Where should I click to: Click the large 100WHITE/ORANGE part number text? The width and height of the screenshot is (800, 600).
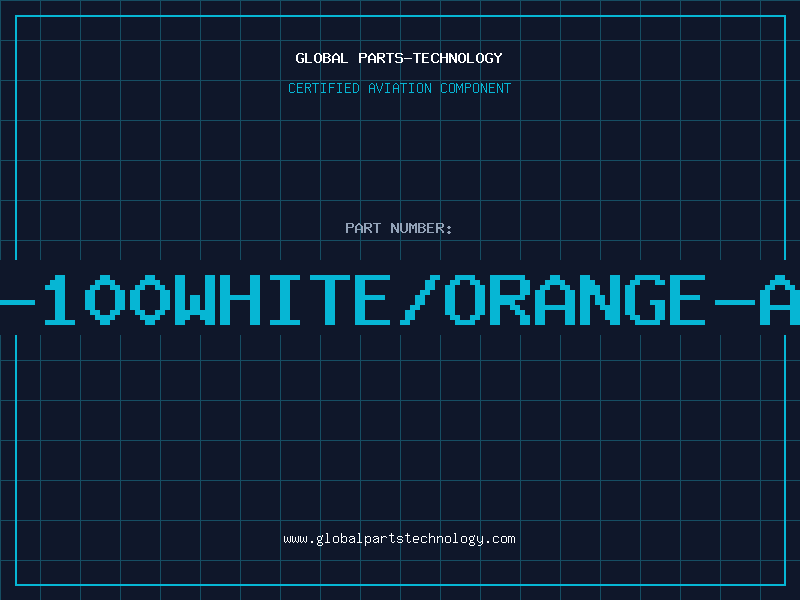click(x=400, y=299)
